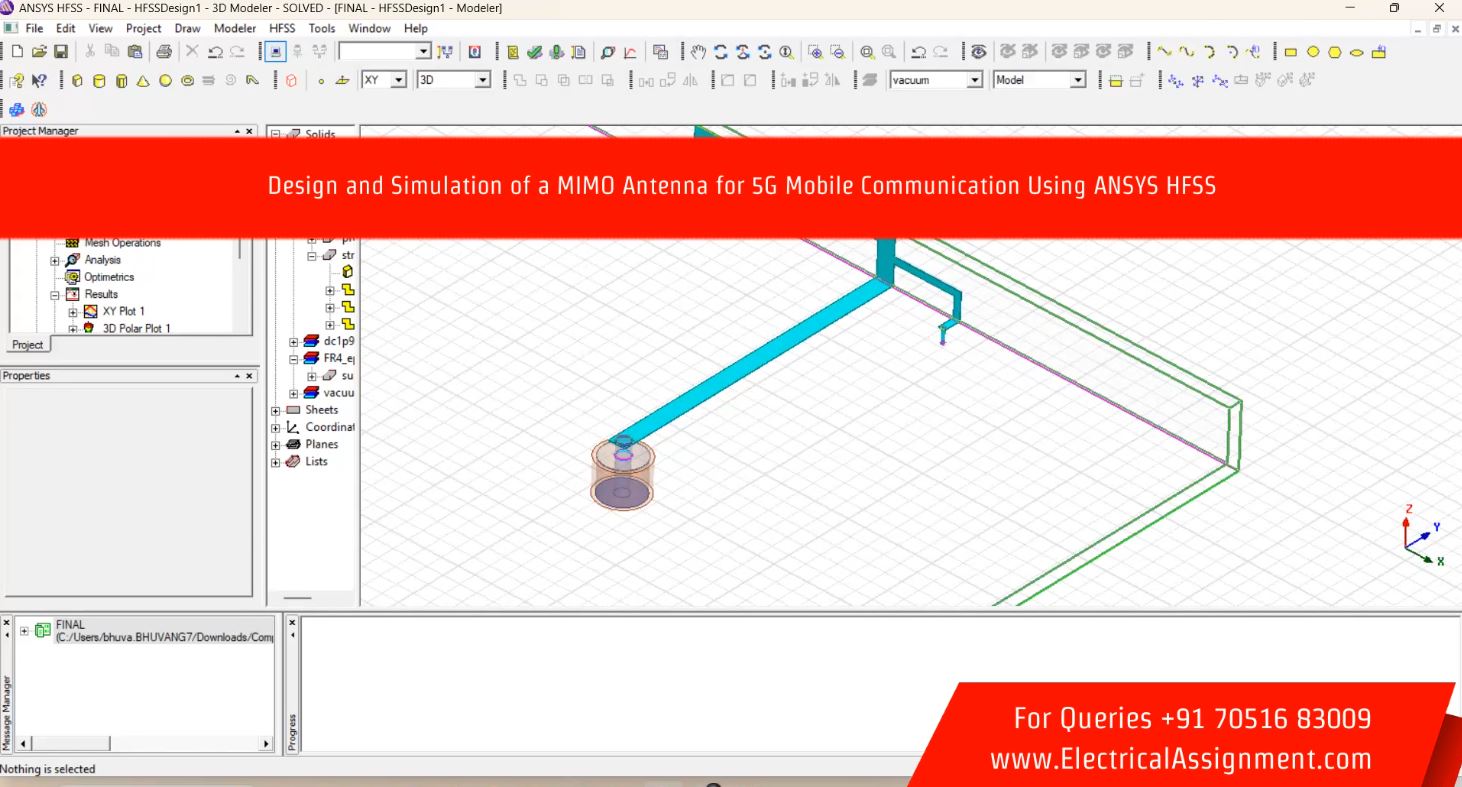
Task: Toggle the highlighted select mode button
Action: (276, 52)
